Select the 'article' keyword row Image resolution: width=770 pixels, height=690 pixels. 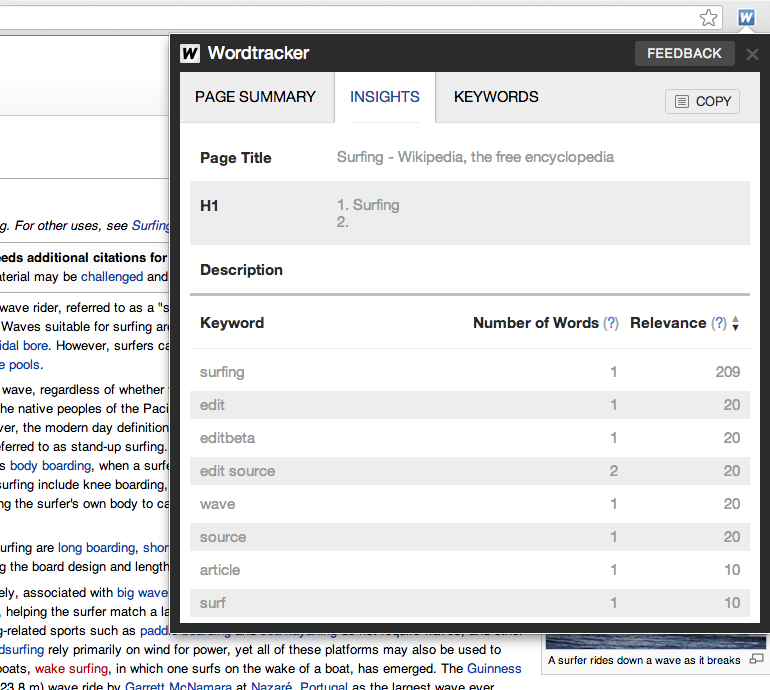470,570
